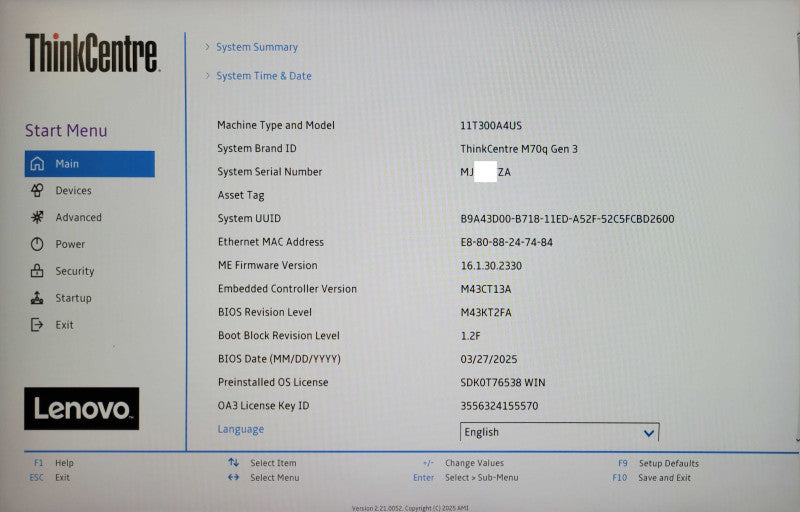Open the Security menu
Image resolution: width=800 pixels, height=512 pixels.
[x=75, y=271]
